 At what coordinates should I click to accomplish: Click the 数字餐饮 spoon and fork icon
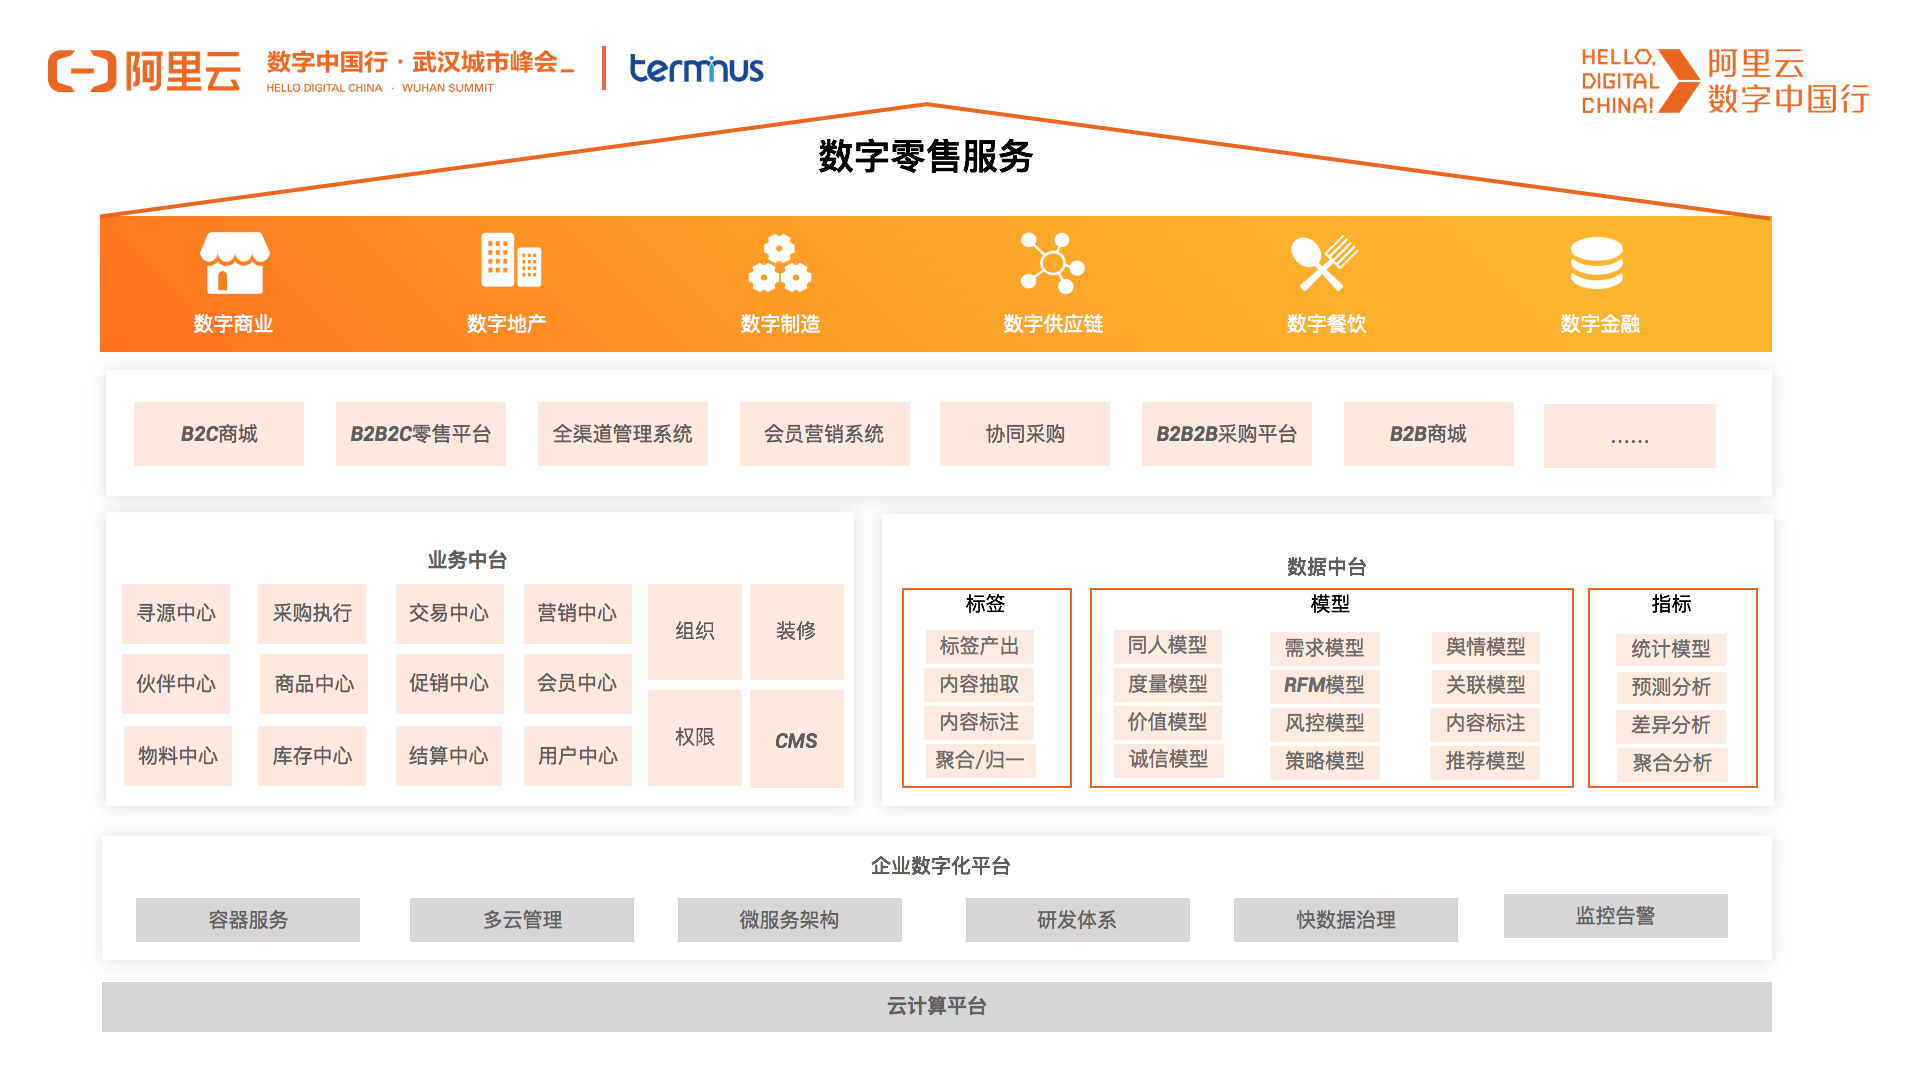click(x=1324, y=263)
